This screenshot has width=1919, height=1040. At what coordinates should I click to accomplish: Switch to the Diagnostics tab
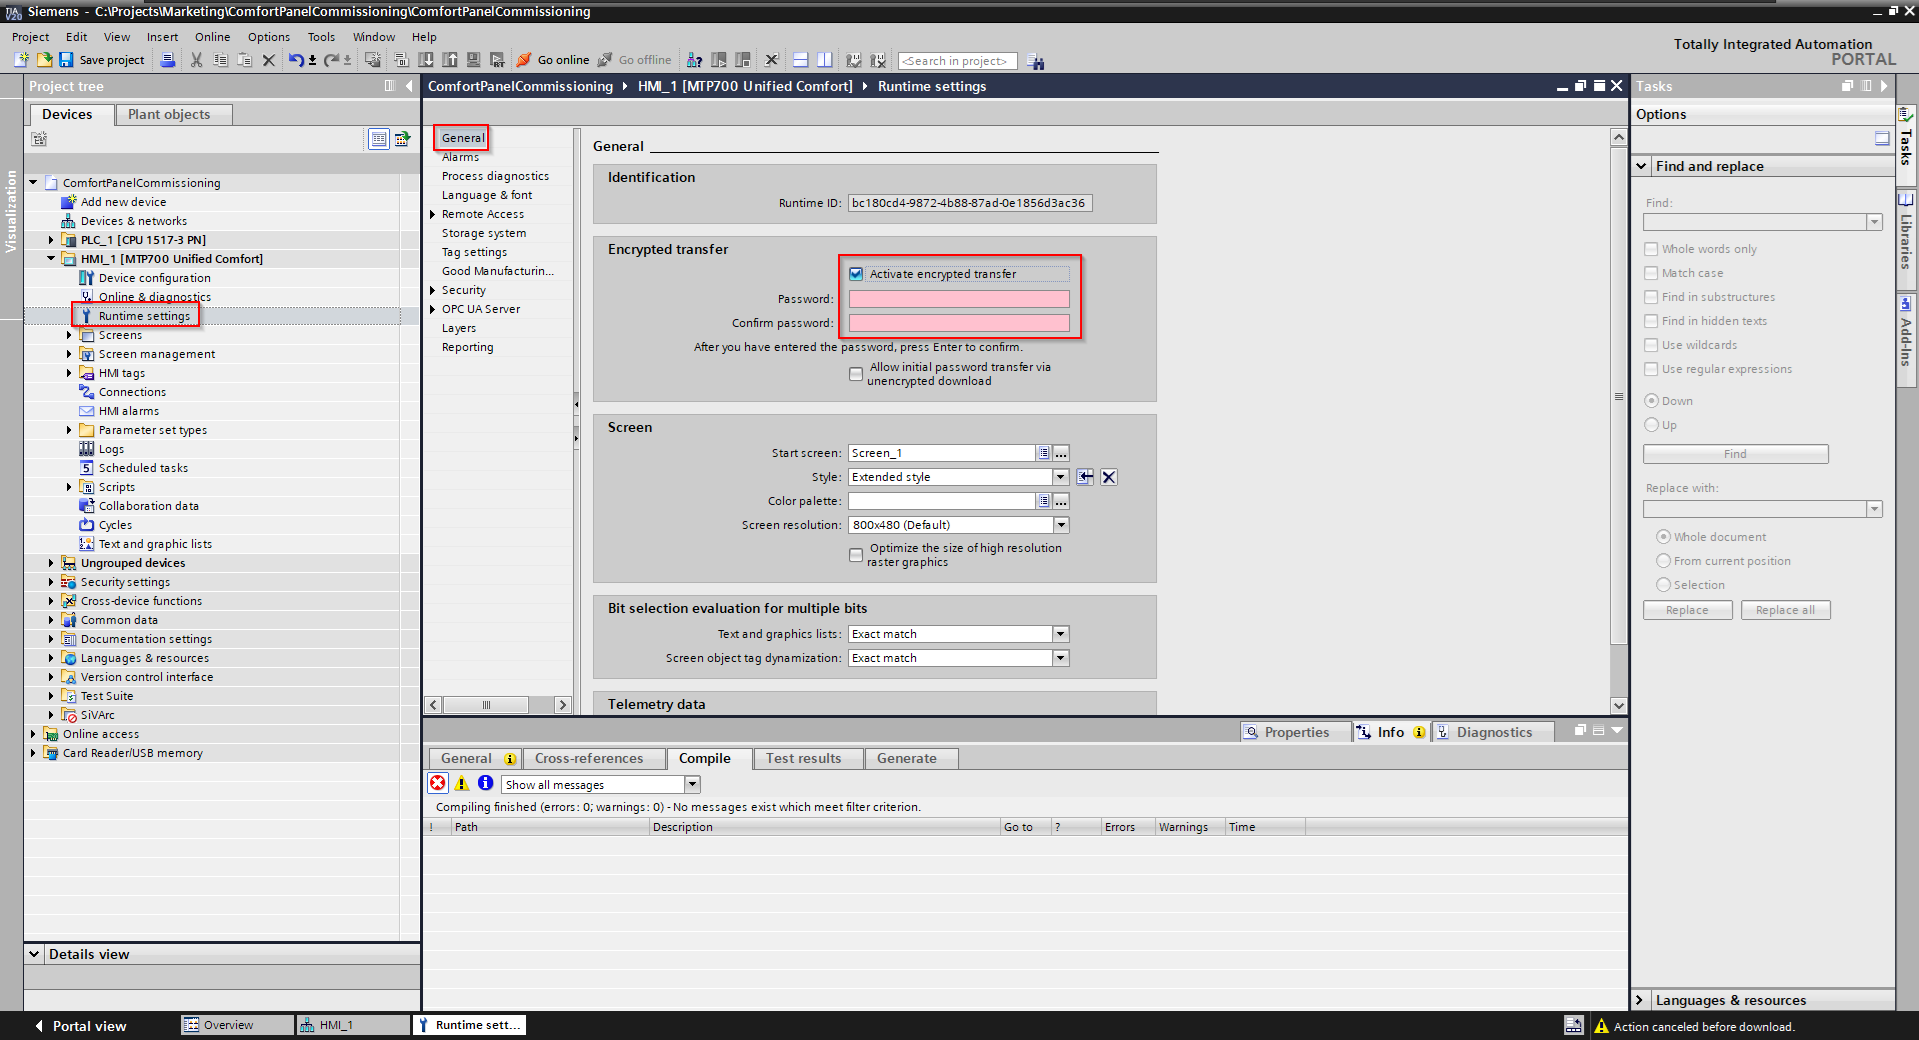1494,732
